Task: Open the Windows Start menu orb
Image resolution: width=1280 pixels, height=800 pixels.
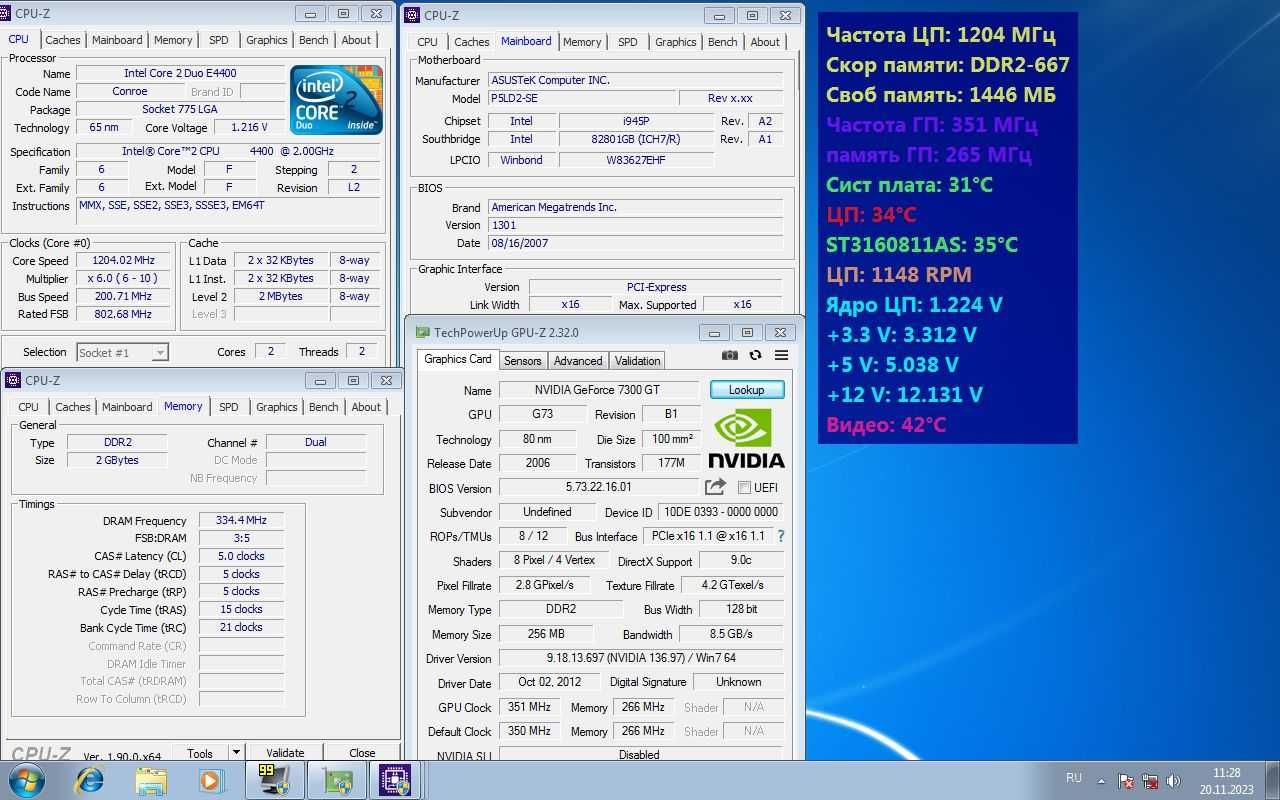Action: pyautogui.click(x=27, y=780)
